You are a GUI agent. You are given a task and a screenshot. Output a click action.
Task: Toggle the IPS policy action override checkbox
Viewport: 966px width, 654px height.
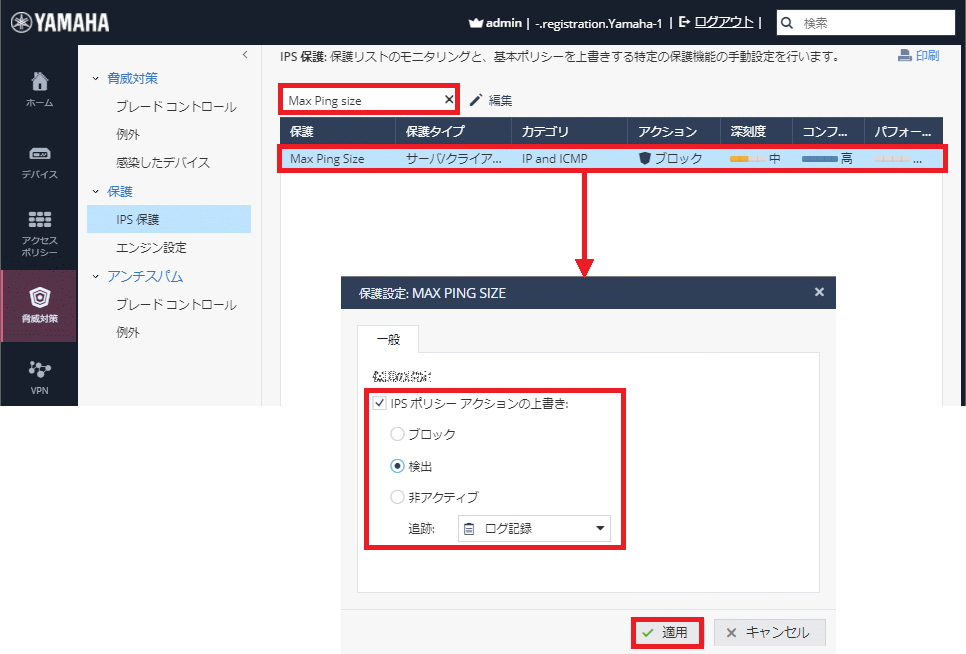[x=379, y=404]
